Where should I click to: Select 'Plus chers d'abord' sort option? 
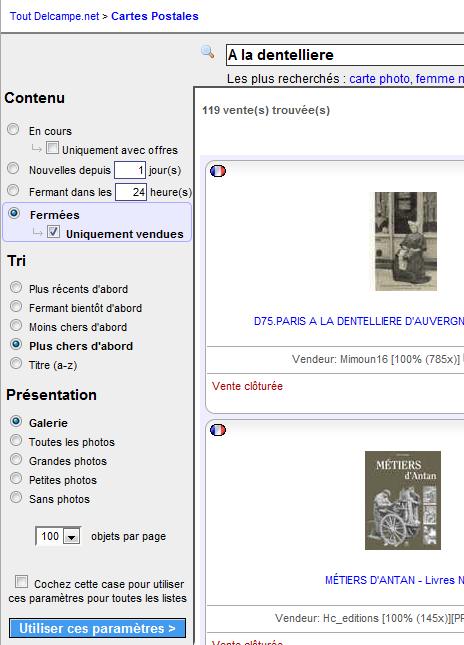16,344
